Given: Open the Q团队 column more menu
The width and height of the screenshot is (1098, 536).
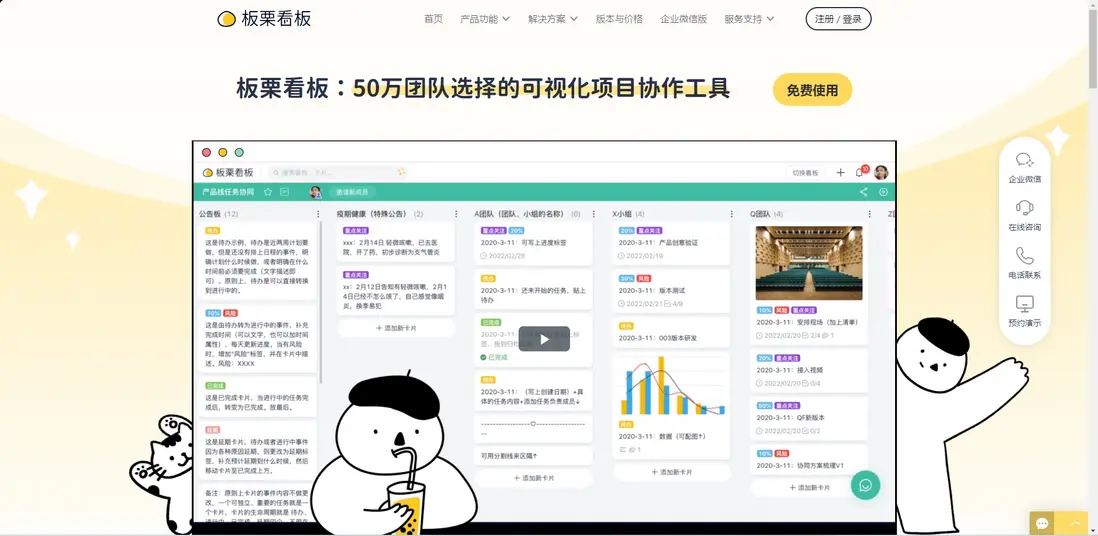Looking at the screenshot, I should pyautogui.click(x=869, y=214).
